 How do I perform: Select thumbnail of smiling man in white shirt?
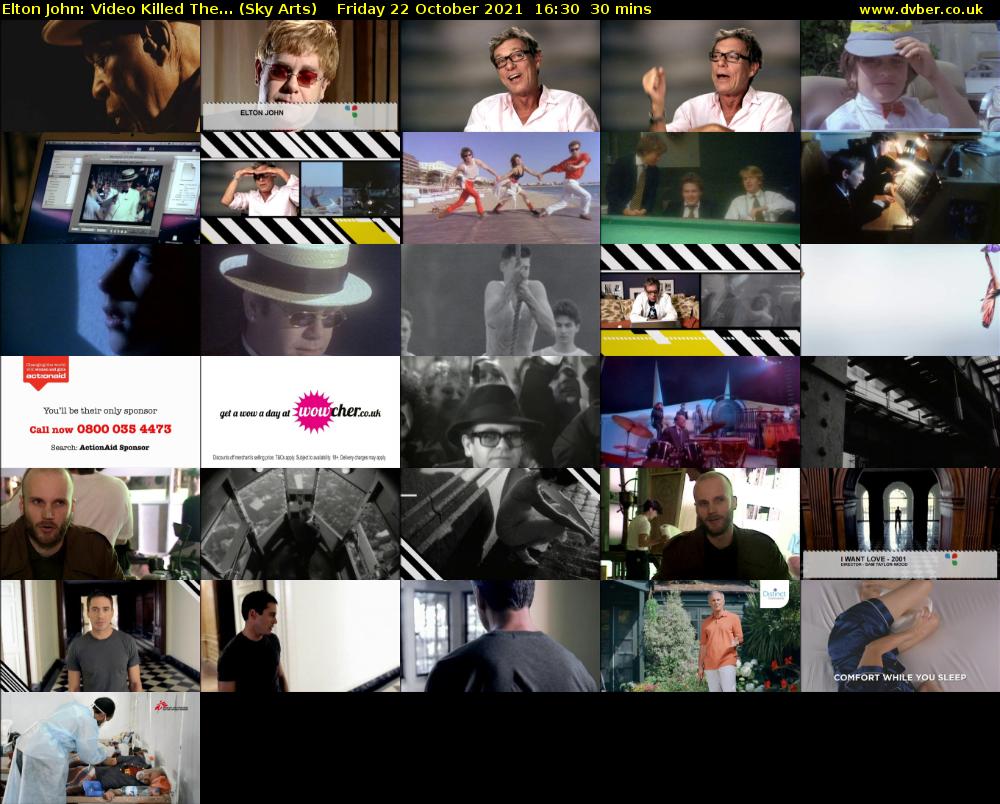click(x=500, y=76)
